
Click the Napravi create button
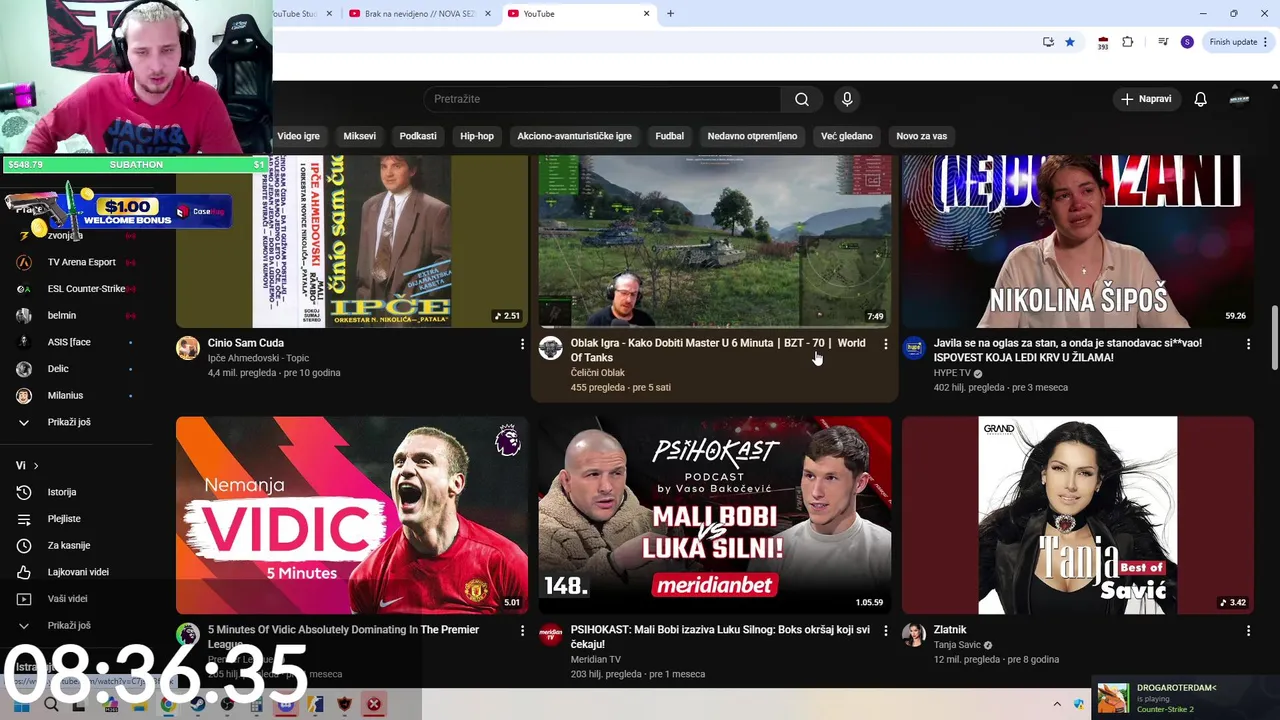click(x=1146, y=99)
